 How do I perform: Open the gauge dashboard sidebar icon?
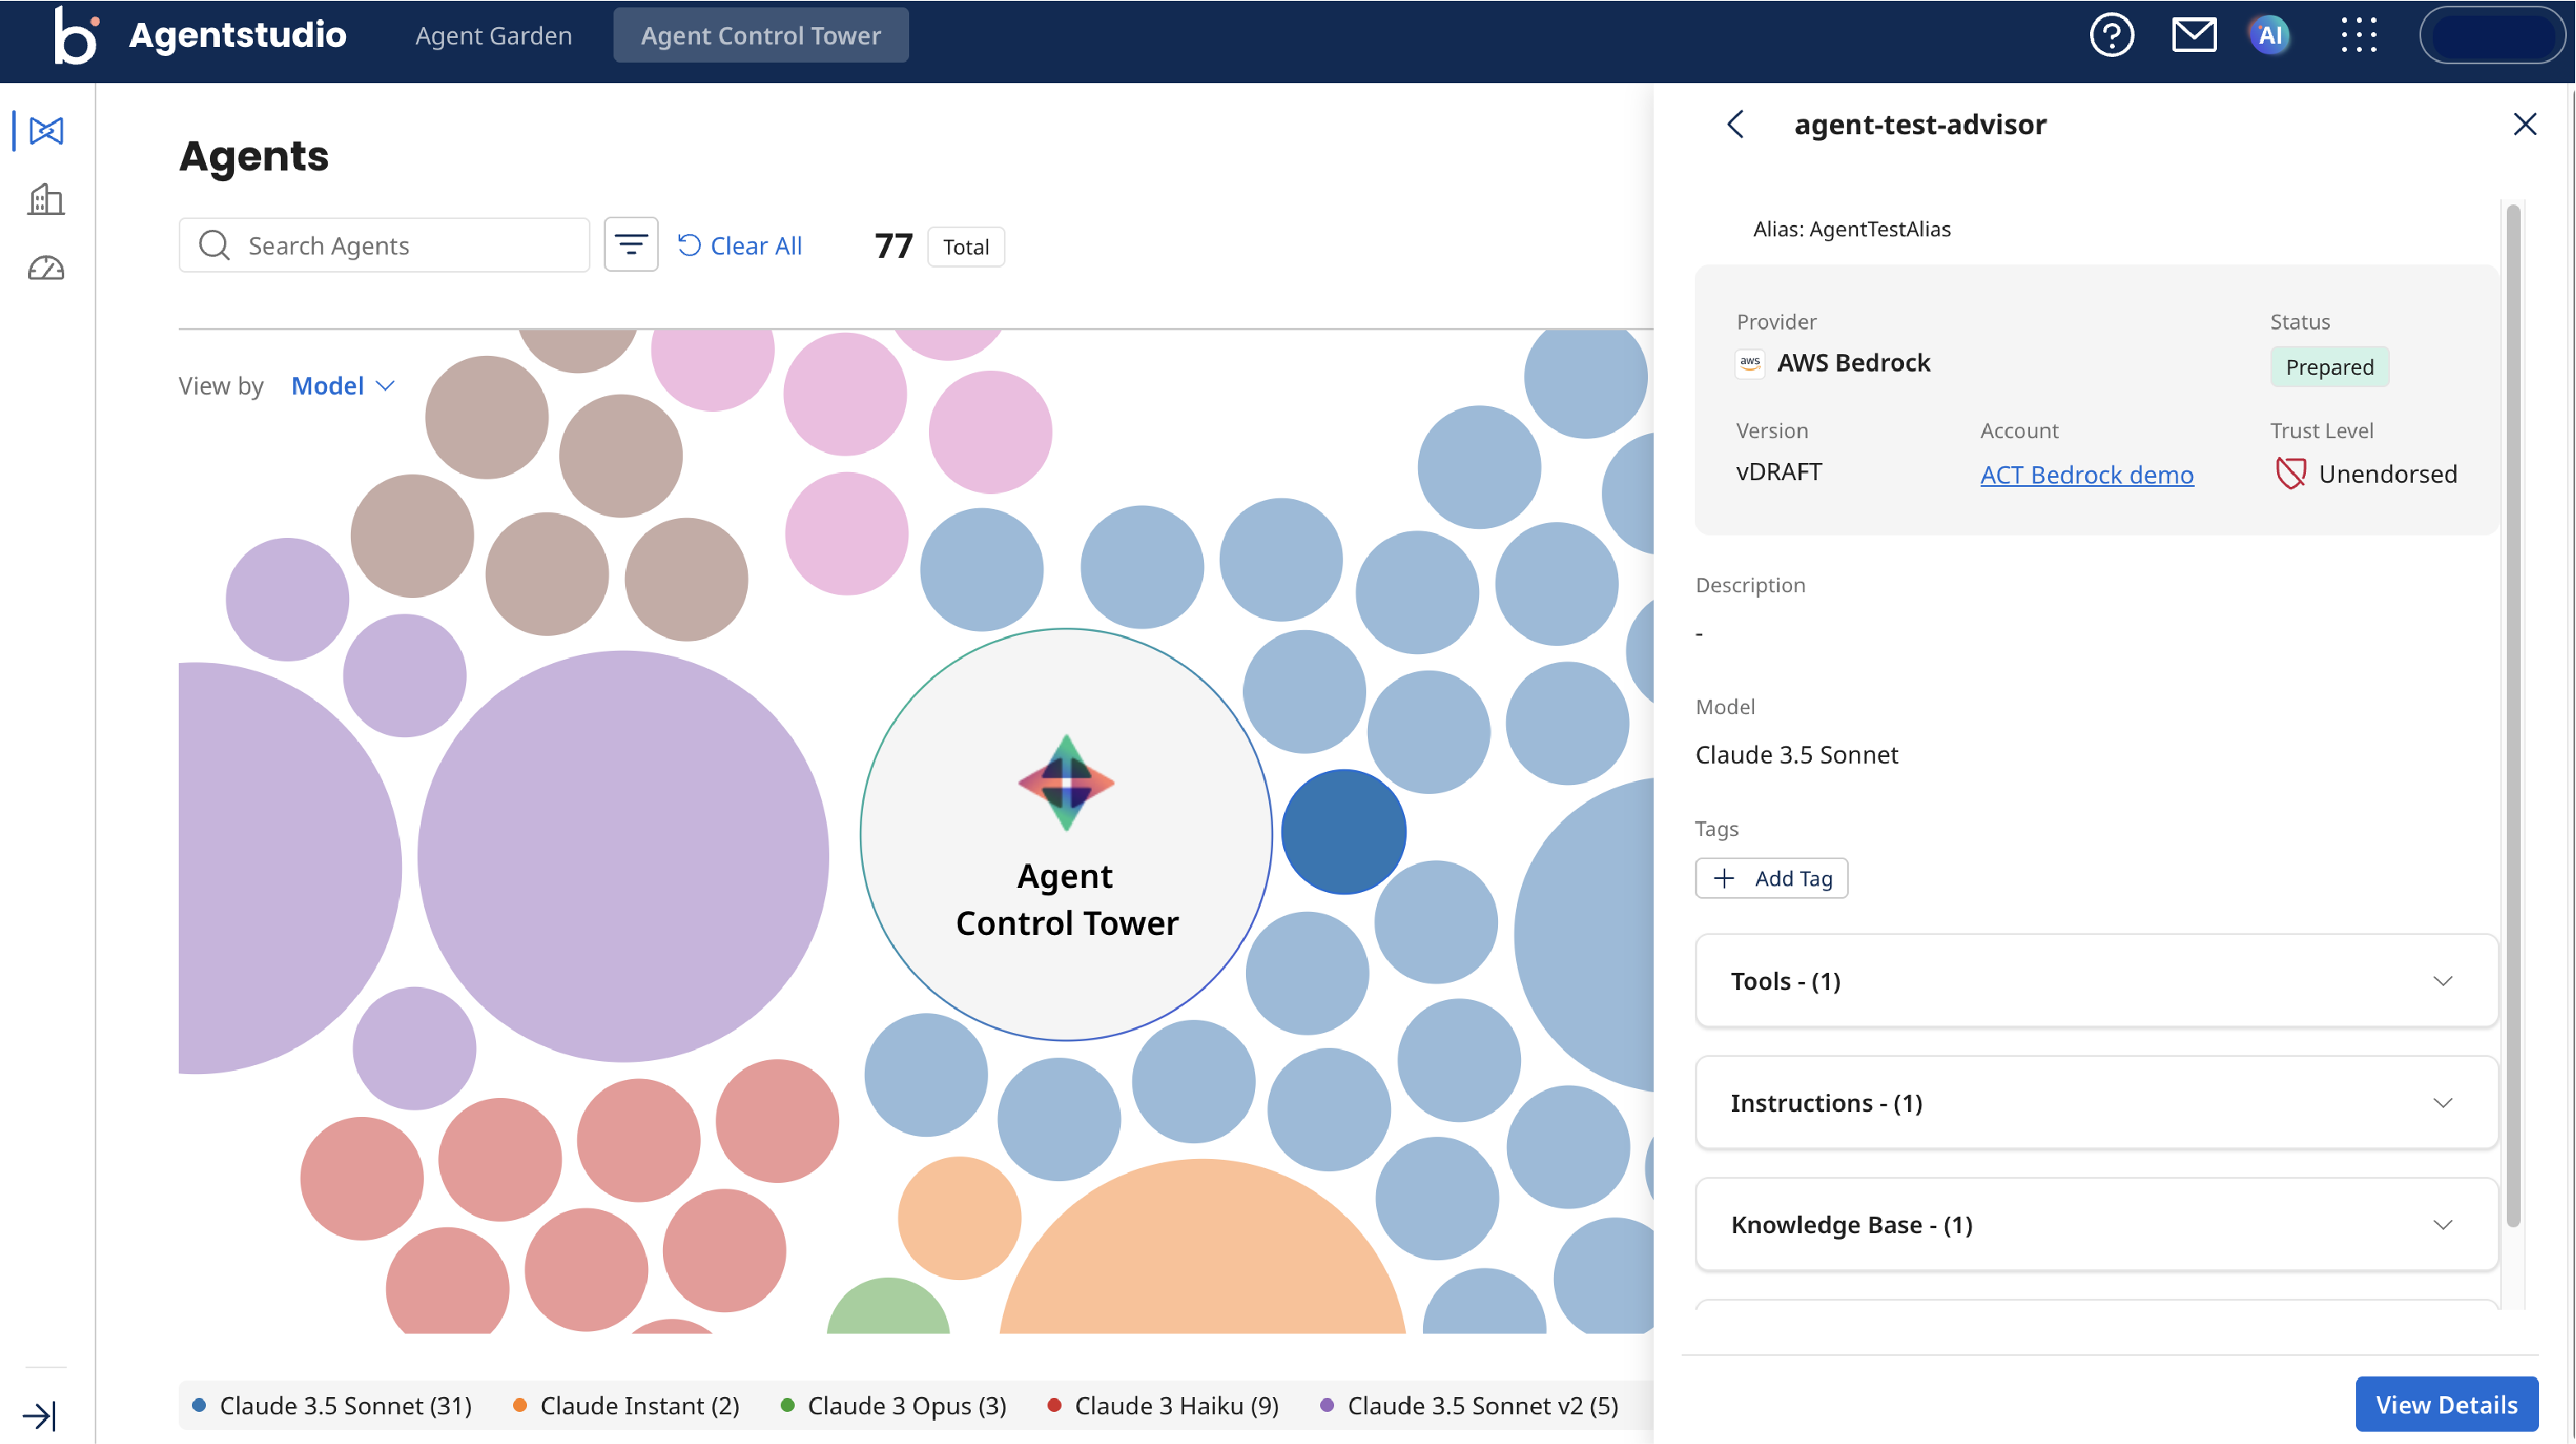[x=46, y=268]
